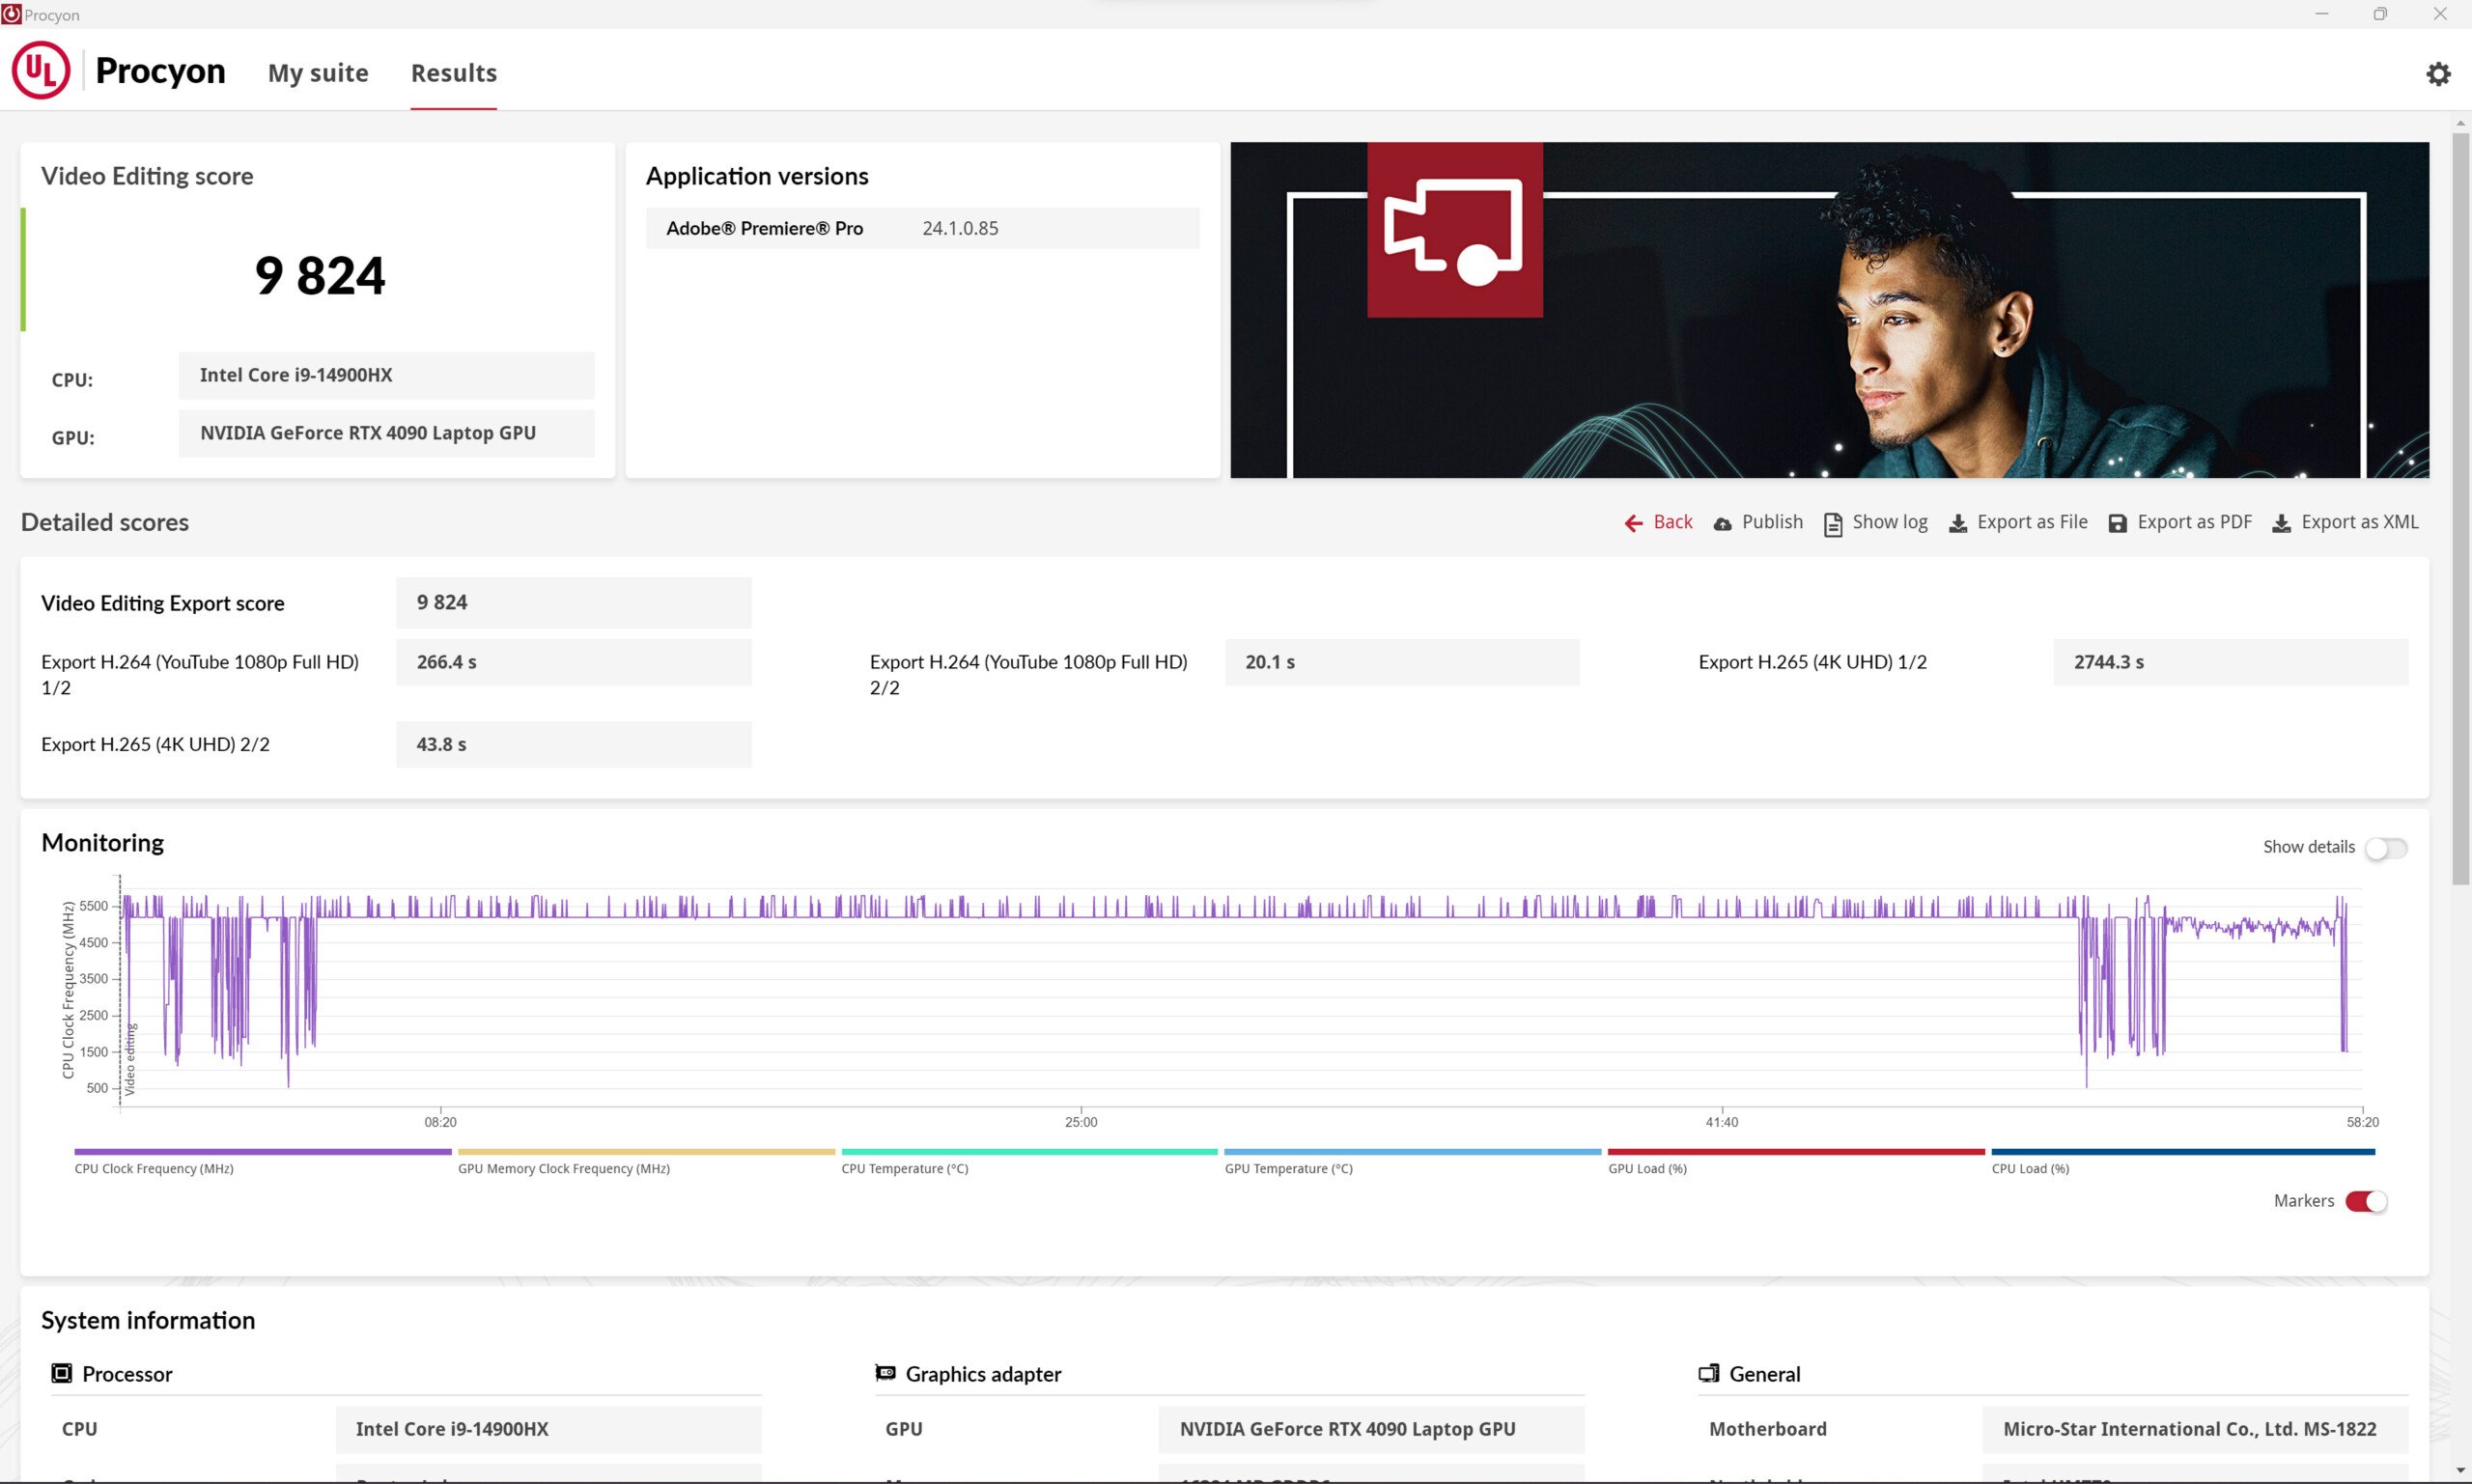Screen dimensions: 2472x1484
Task: Click the Export as PDF save icon
Action: tap(2117, 524)
